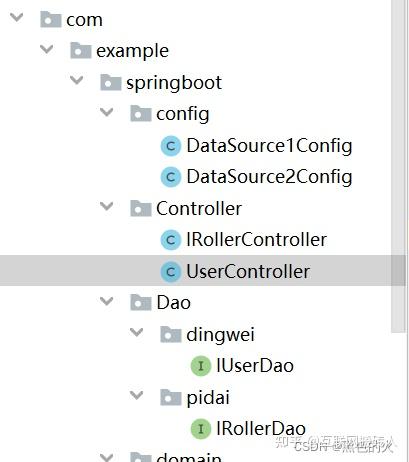Click the UserController class icon
This screenshot has width=409, height=462.
171,272
